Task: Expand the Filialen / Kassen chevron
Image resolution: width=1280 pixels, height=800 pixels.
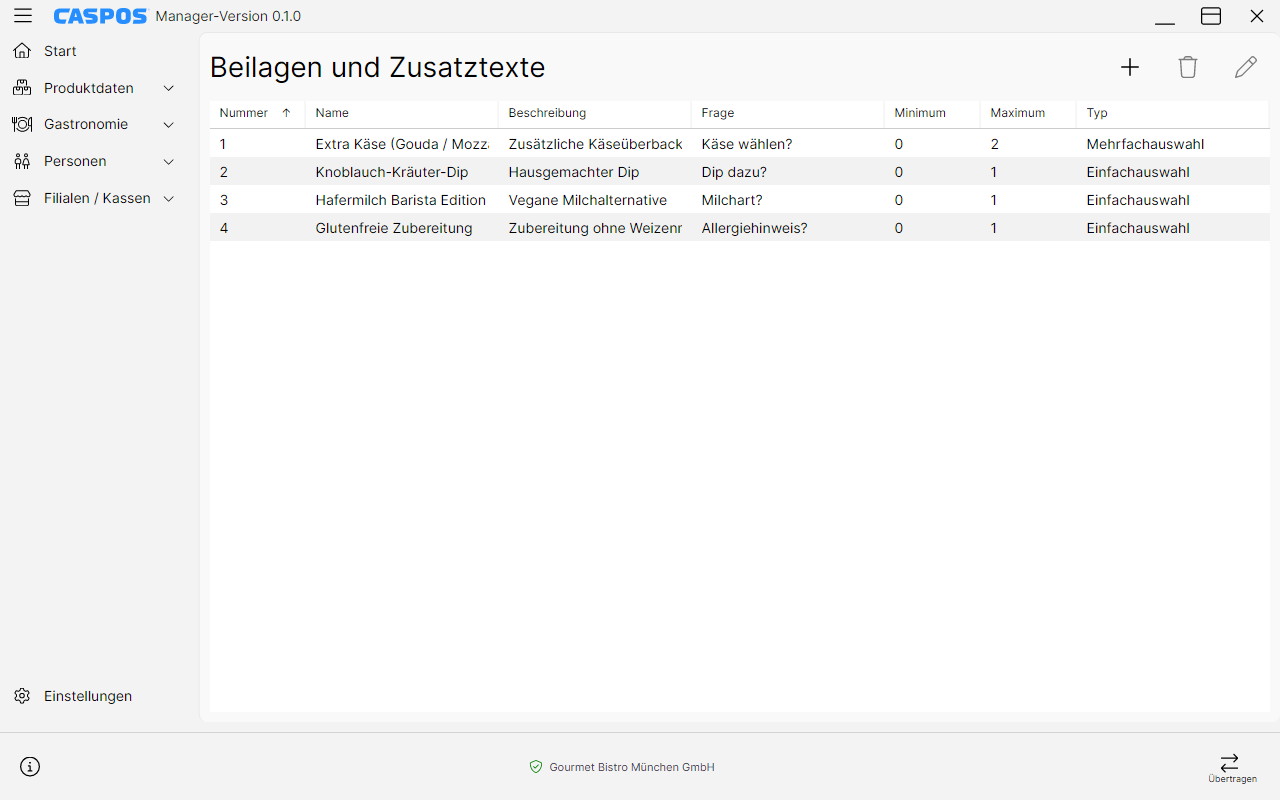Action: (169, 198)
